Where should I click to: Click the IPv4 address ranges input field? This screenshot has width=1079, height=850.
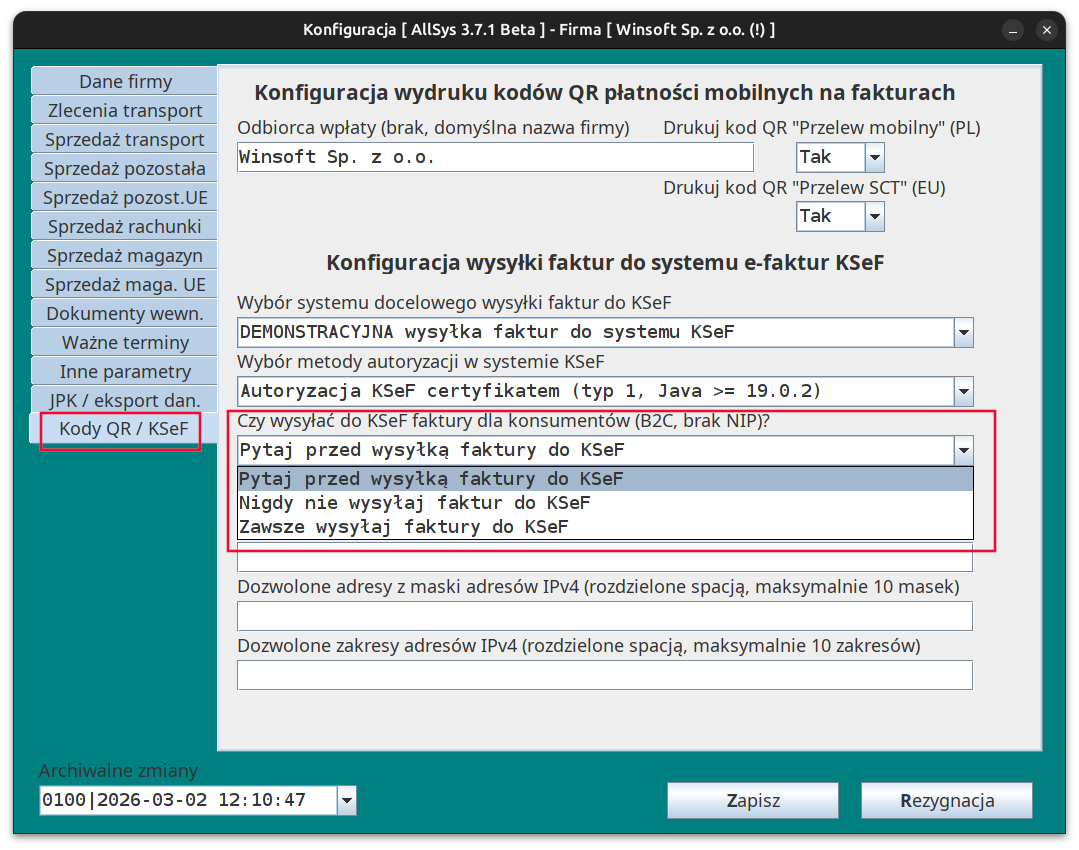[x=604, y=675]
